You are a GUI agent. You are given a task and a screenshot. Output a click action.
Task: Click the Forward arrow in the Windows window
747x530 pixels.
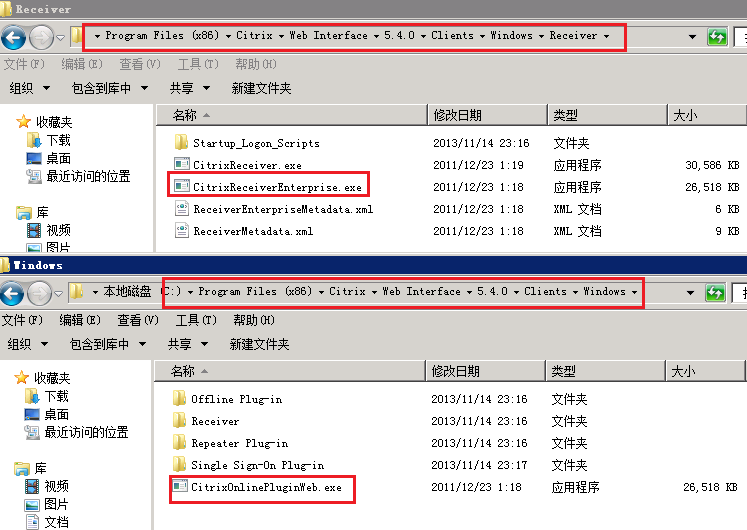[39, 293]
